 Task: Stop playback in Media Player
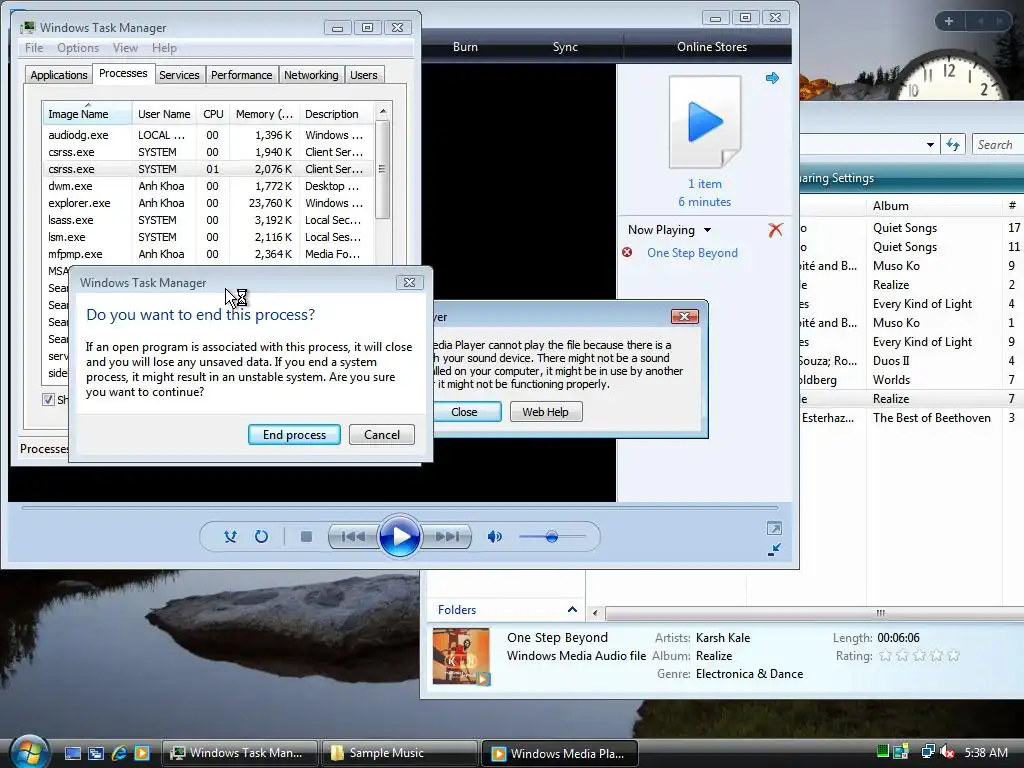(306, 537)
